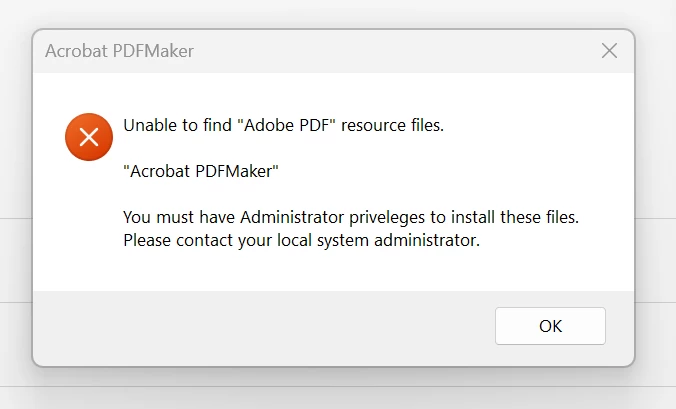Click the words "contact your" in last line

tap(225, 240)
